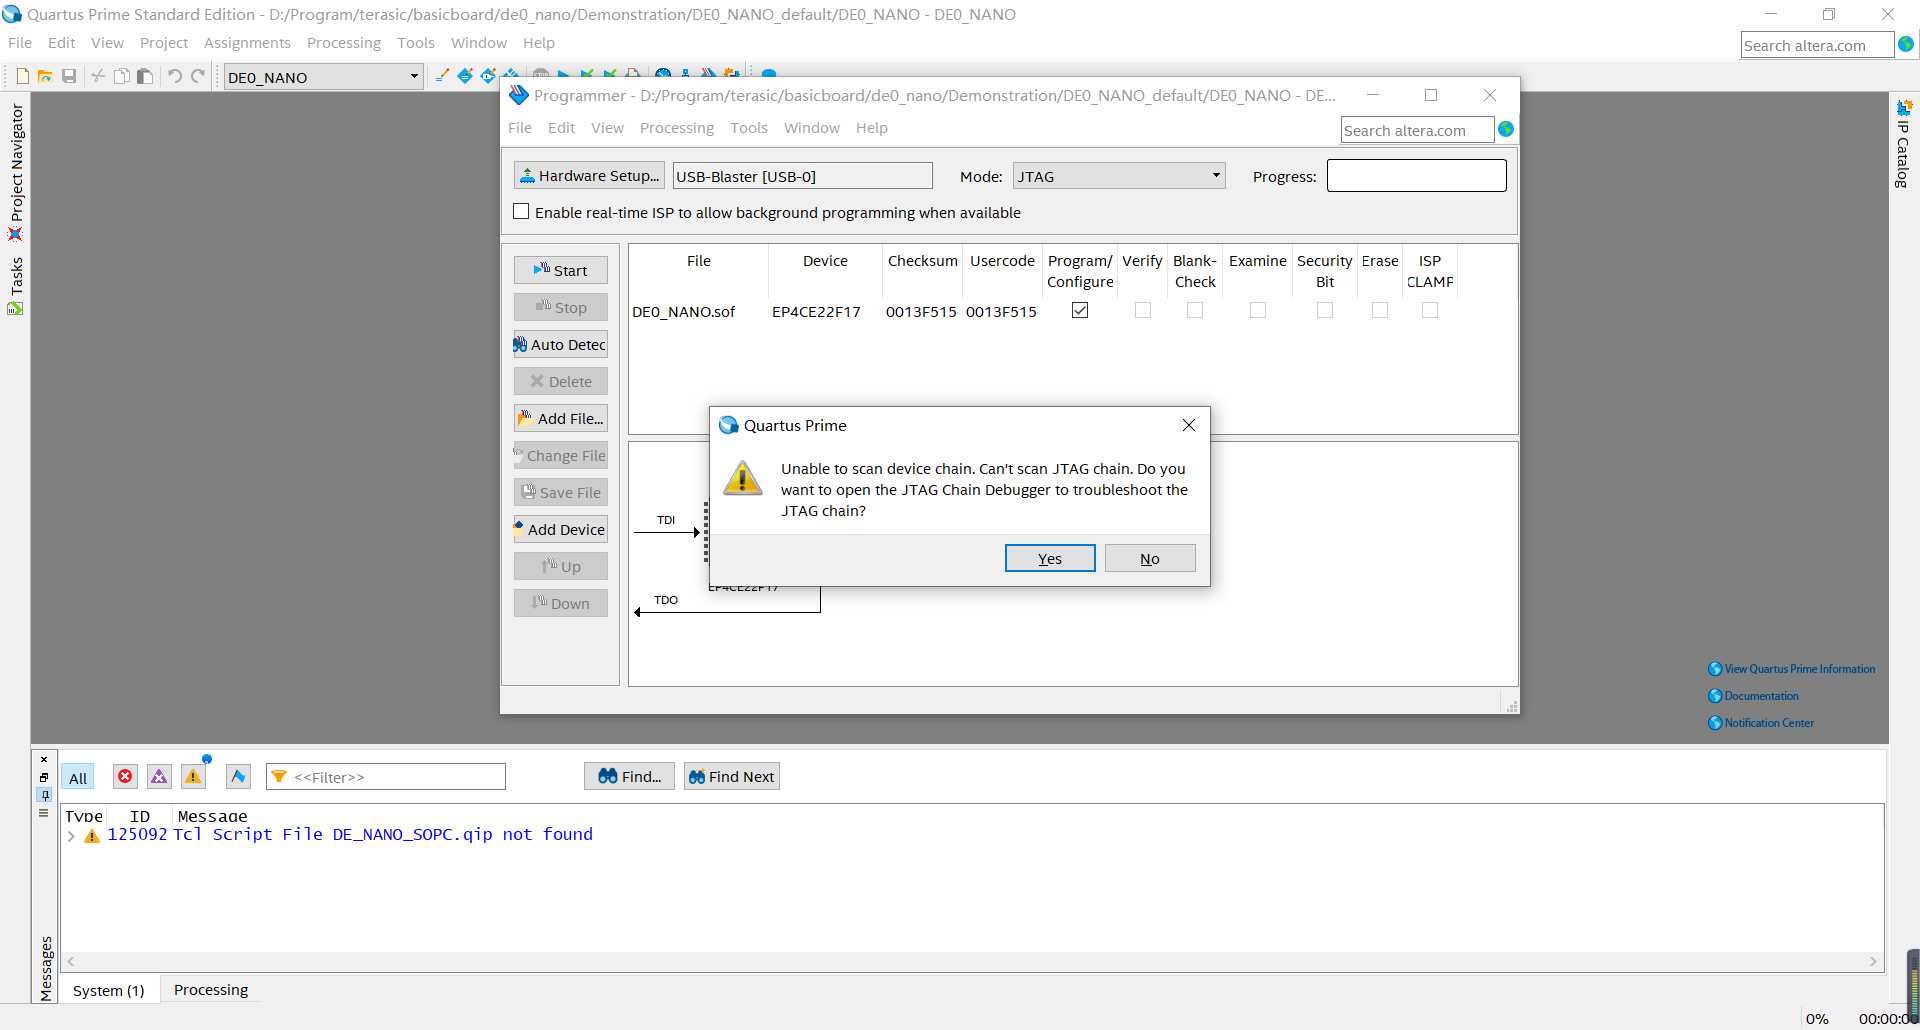The height and width of the screenshot is (1030, 1920).
Task: Open the Documentation link
Action: coord(1754,696)
